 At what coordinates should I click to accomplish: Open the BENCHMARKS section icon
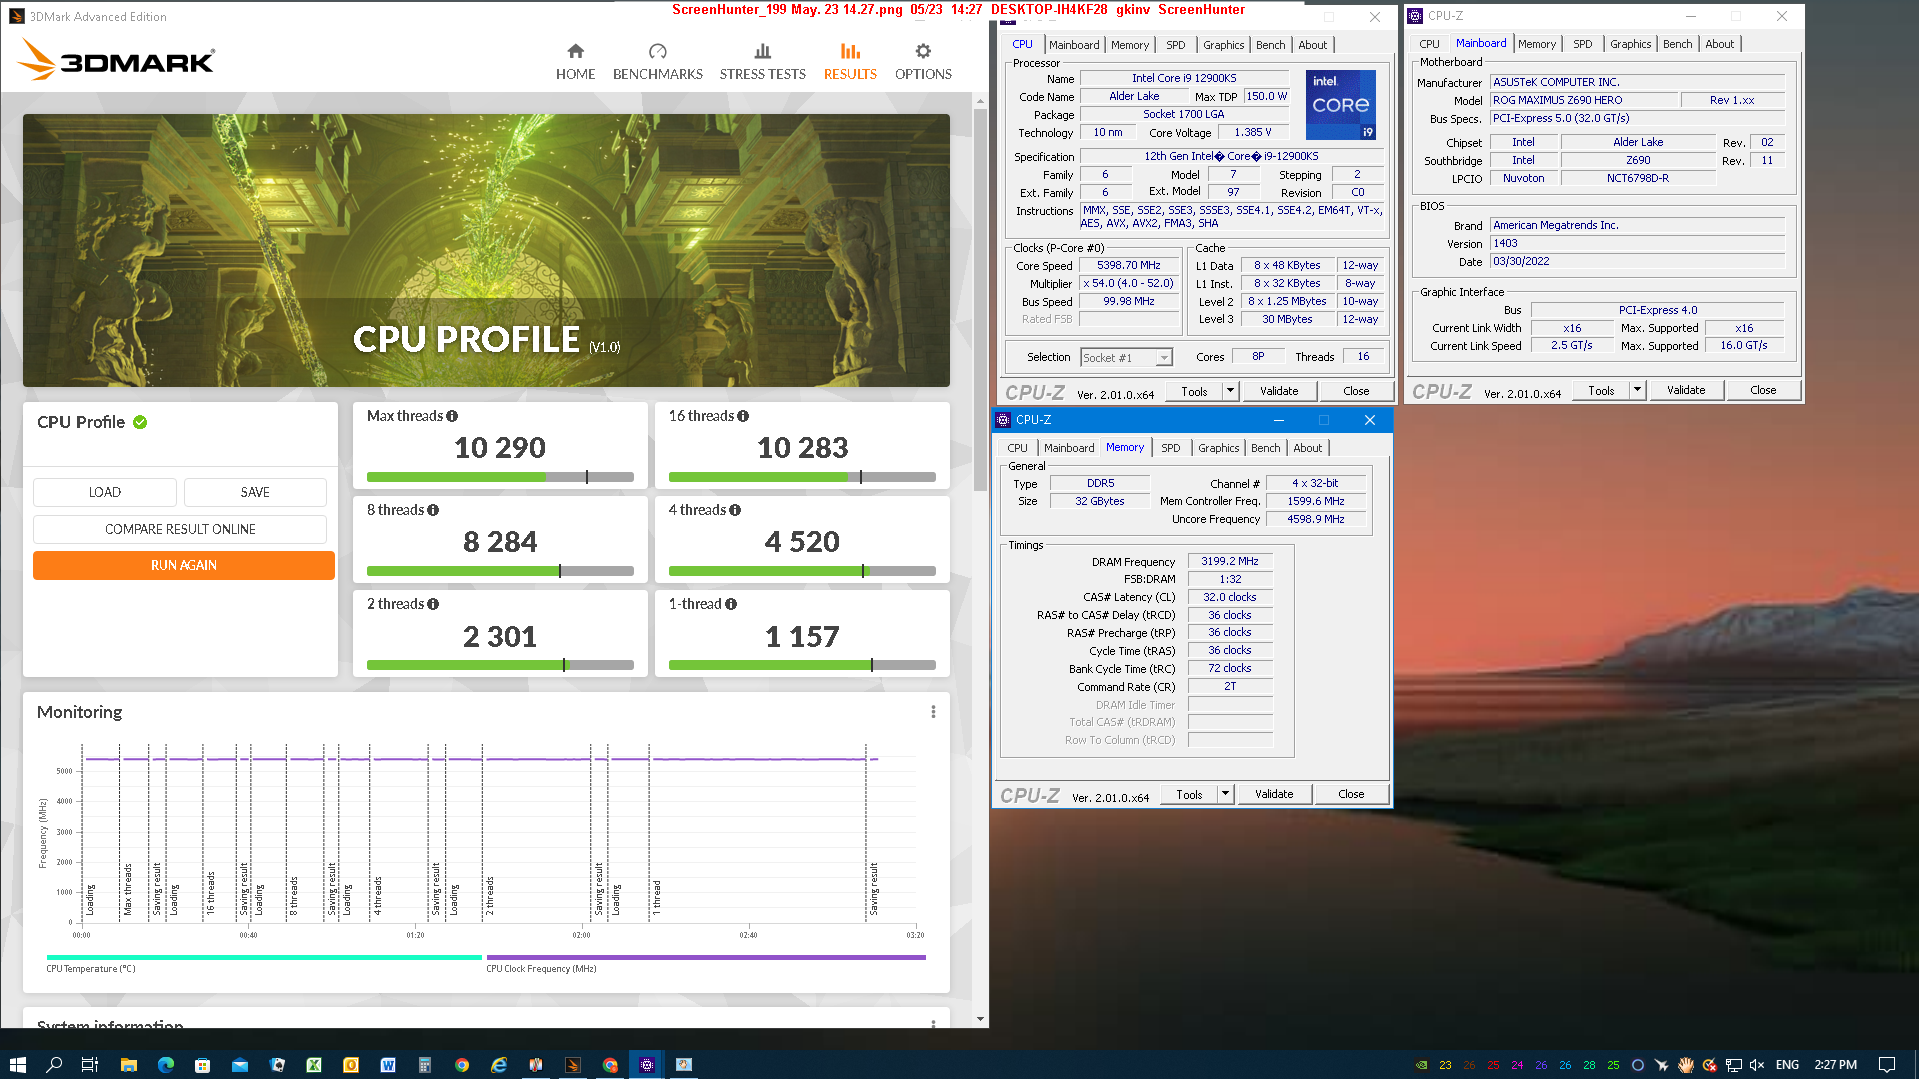[657, 51]
